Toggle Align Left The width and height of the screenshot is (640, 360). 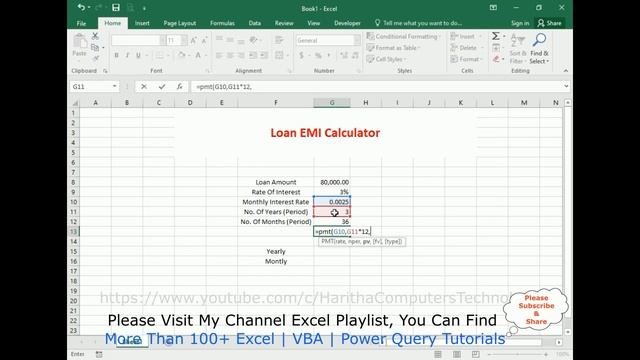[219, 55]
